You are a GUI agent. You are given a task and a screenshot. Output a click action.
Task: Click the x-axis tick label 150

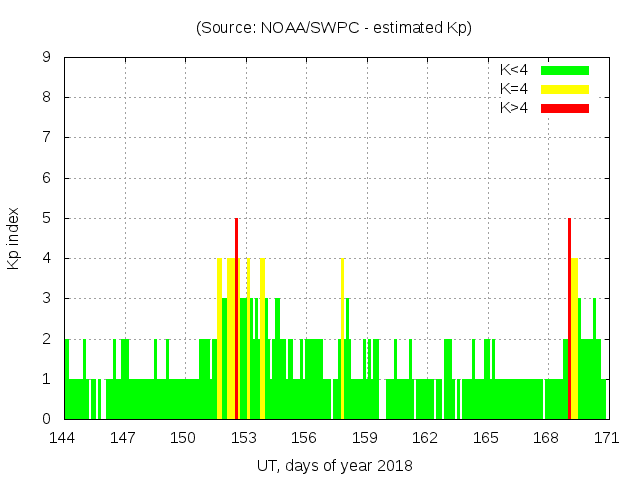[x=184, y=438]
